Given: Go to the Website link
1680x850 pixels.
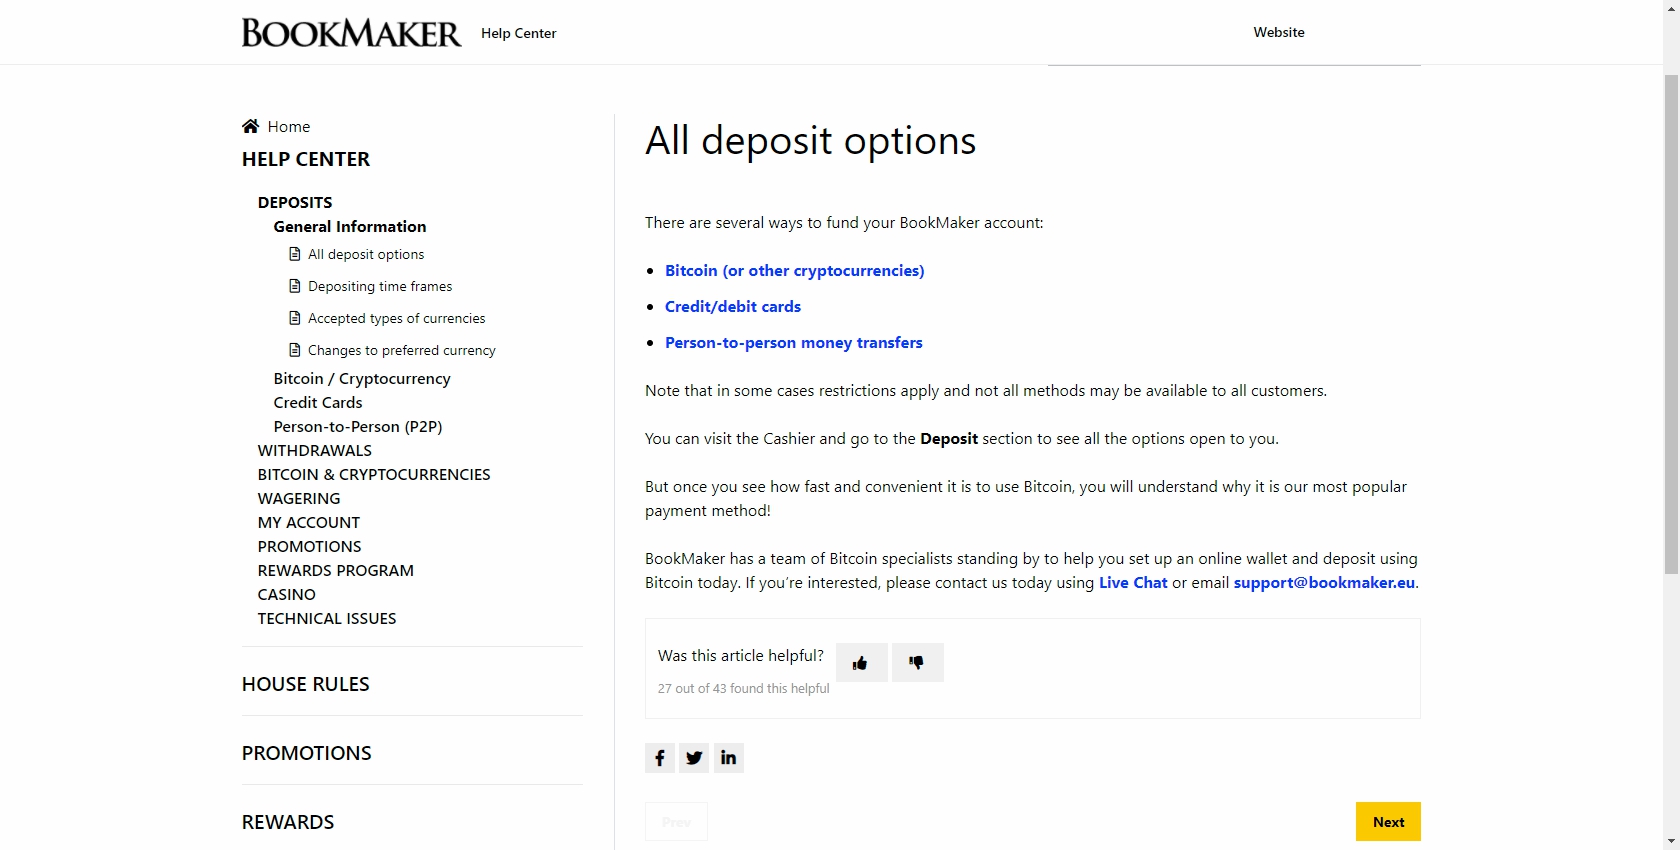Looking at the screenshot, I should [1279, 32].
